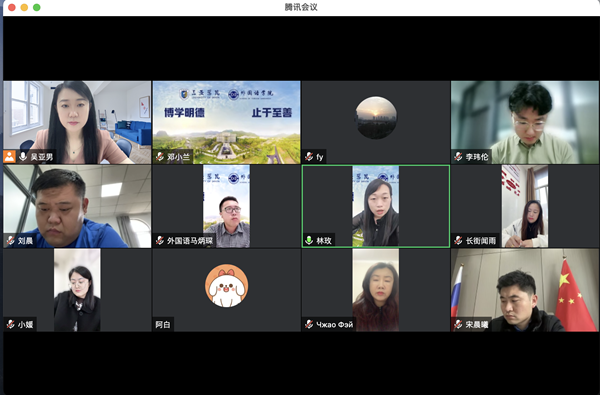Click the green fullscreen window button
Viewport: 600px width, 395px height.
coord(37,7)
